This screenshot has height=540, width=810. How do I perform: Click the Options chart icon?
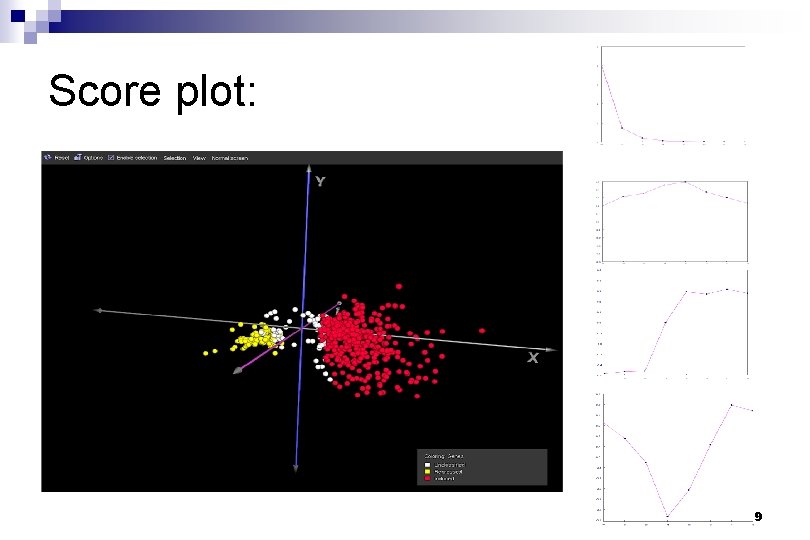pos(77,158)
